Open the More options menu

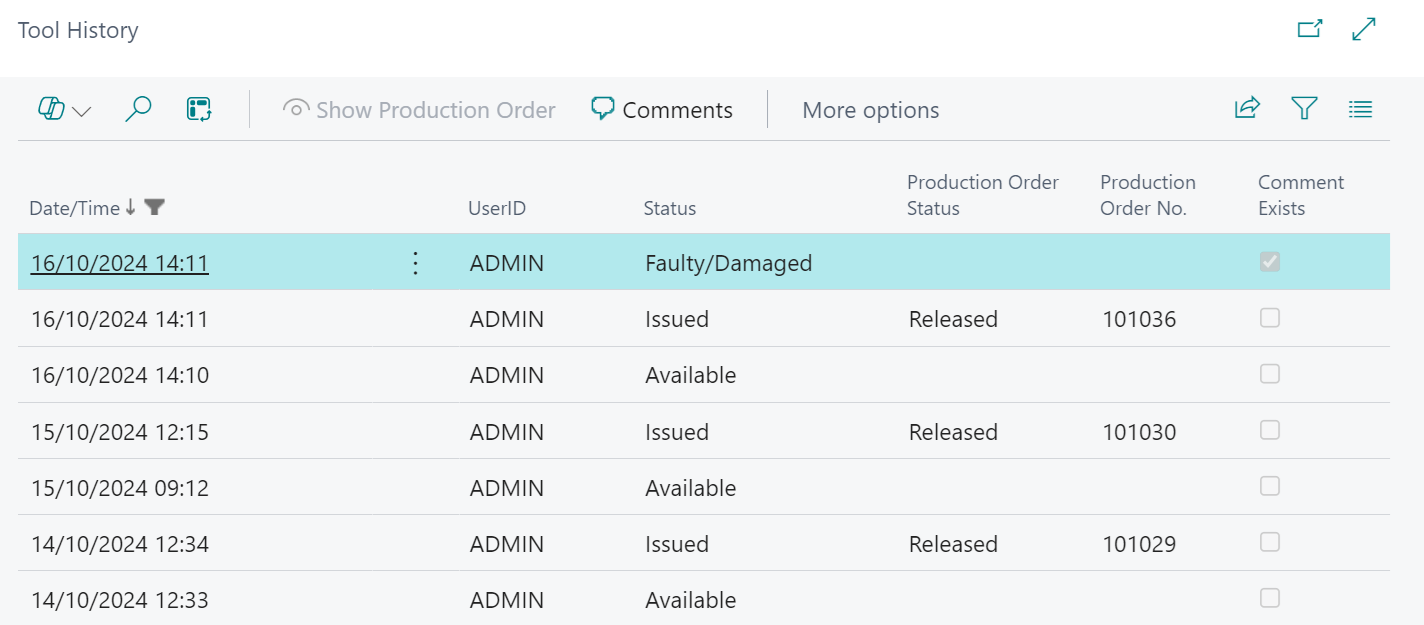point(870,110)
